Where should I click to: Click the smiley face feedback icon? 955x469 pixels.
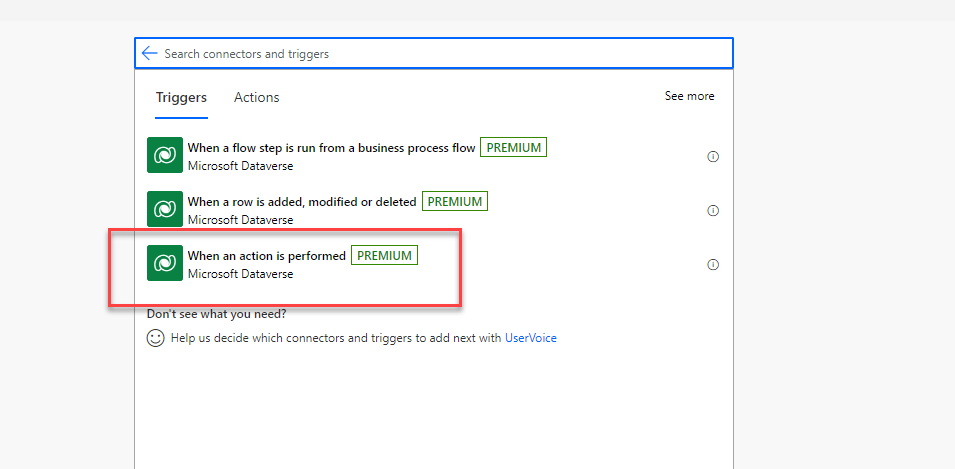(x=155, y=338)
